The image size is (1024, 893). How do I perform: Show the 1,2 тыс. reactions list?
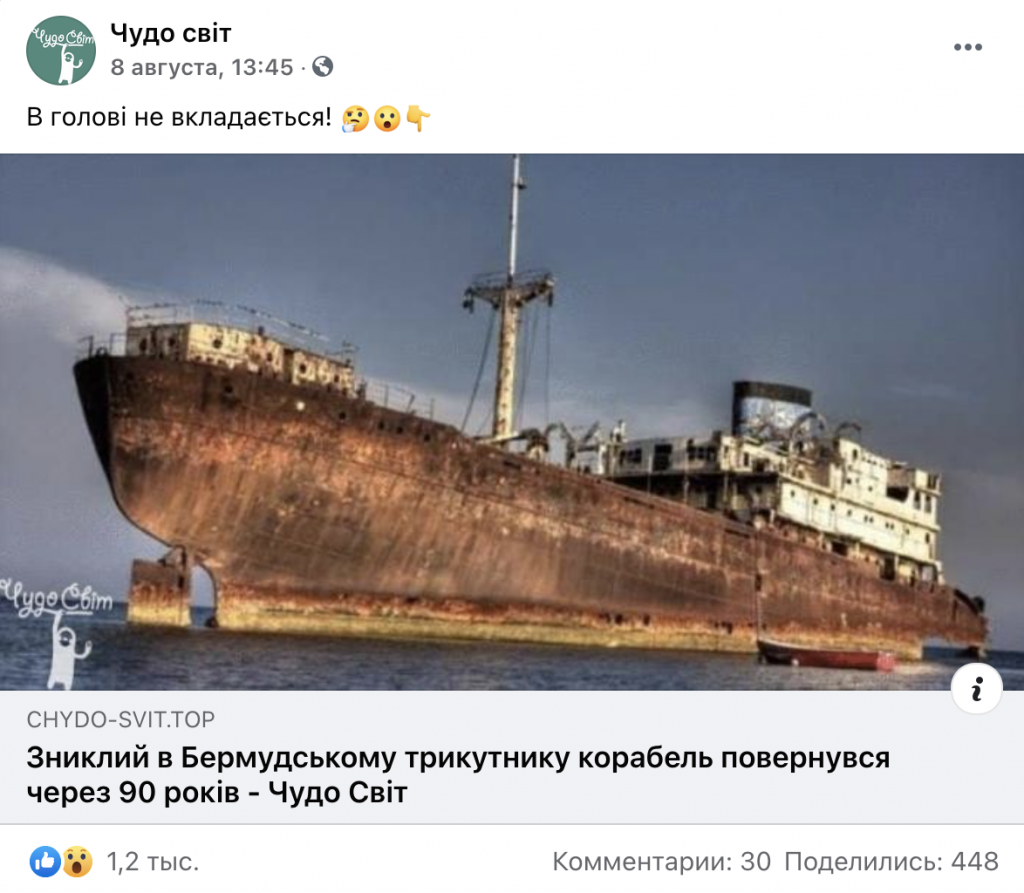[153, 862]
